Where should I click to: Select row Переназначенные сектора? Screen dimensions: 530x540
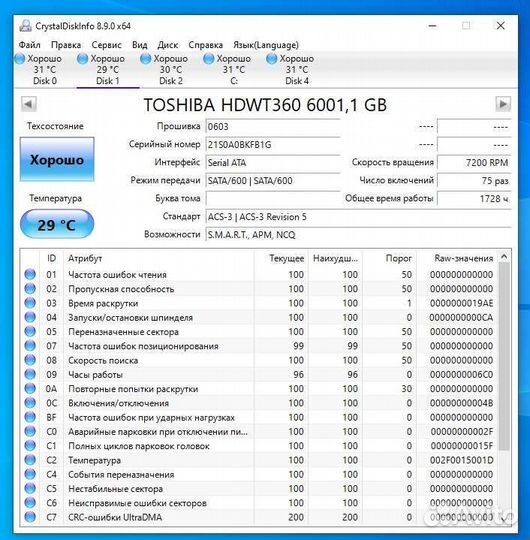tap(259, 332)
